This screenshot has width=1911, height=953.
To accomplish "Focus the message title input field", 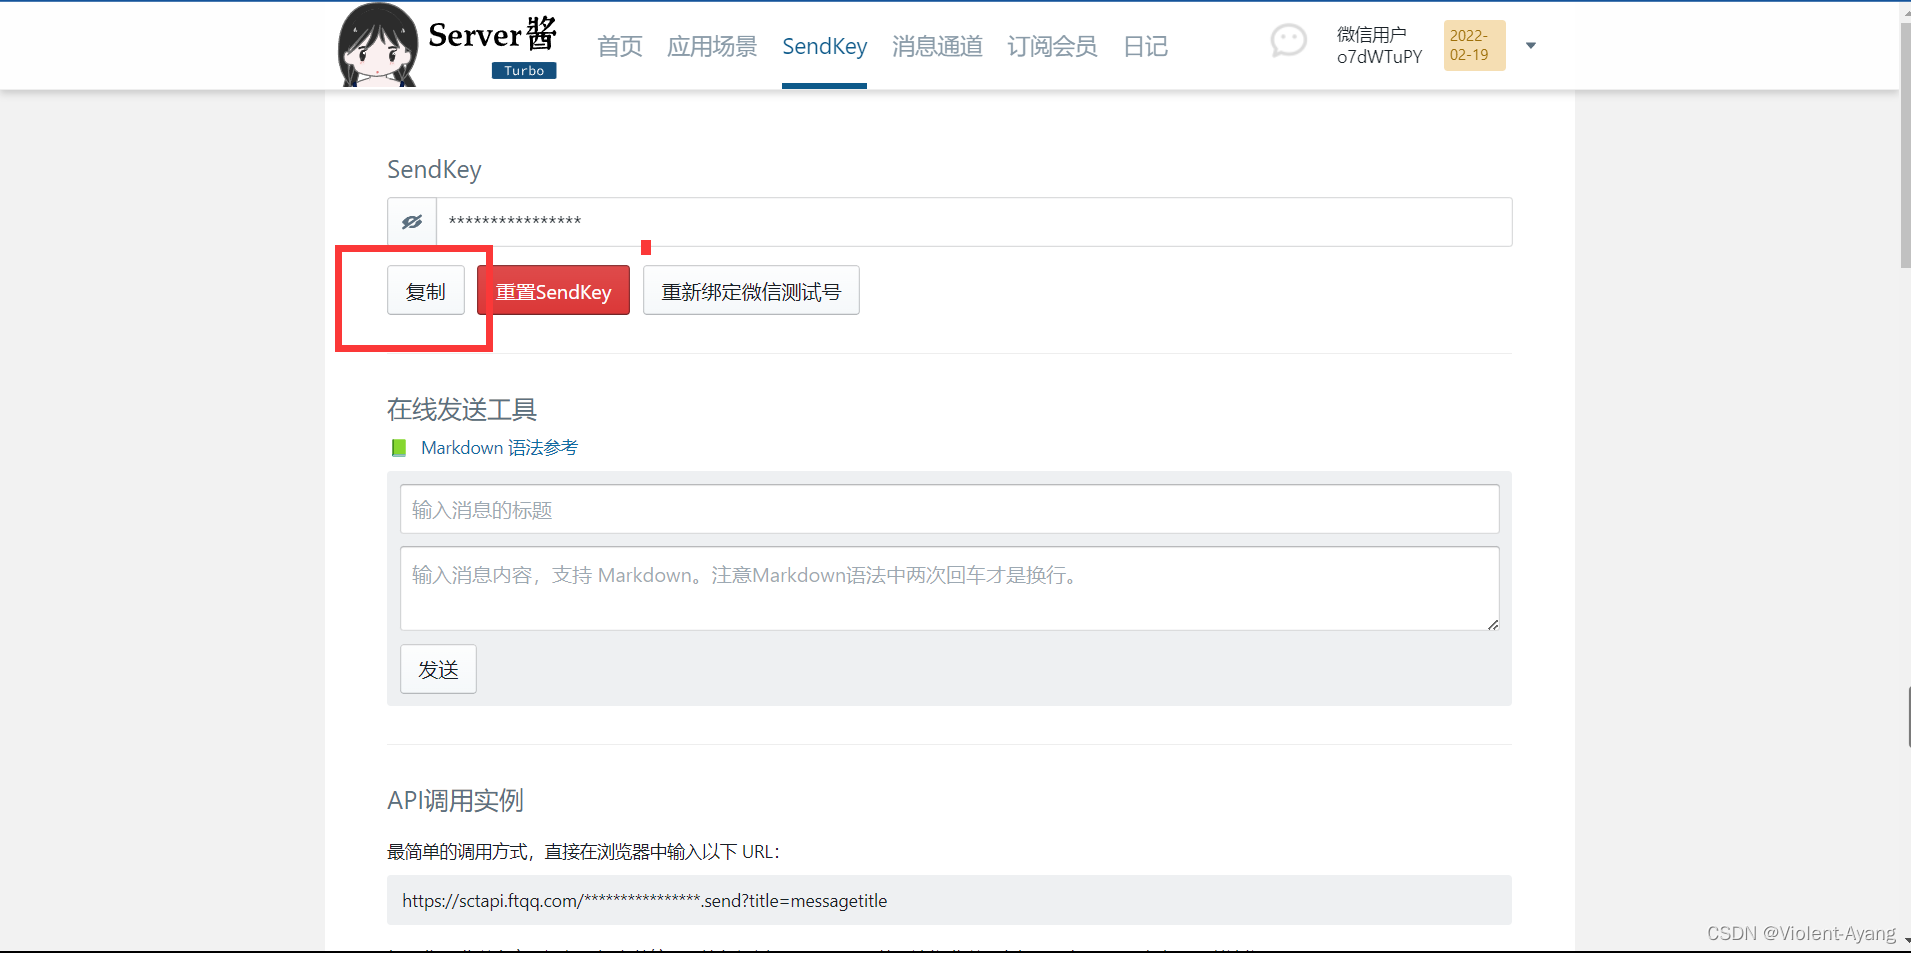I will pyautogui.click(x=949, y=510).
